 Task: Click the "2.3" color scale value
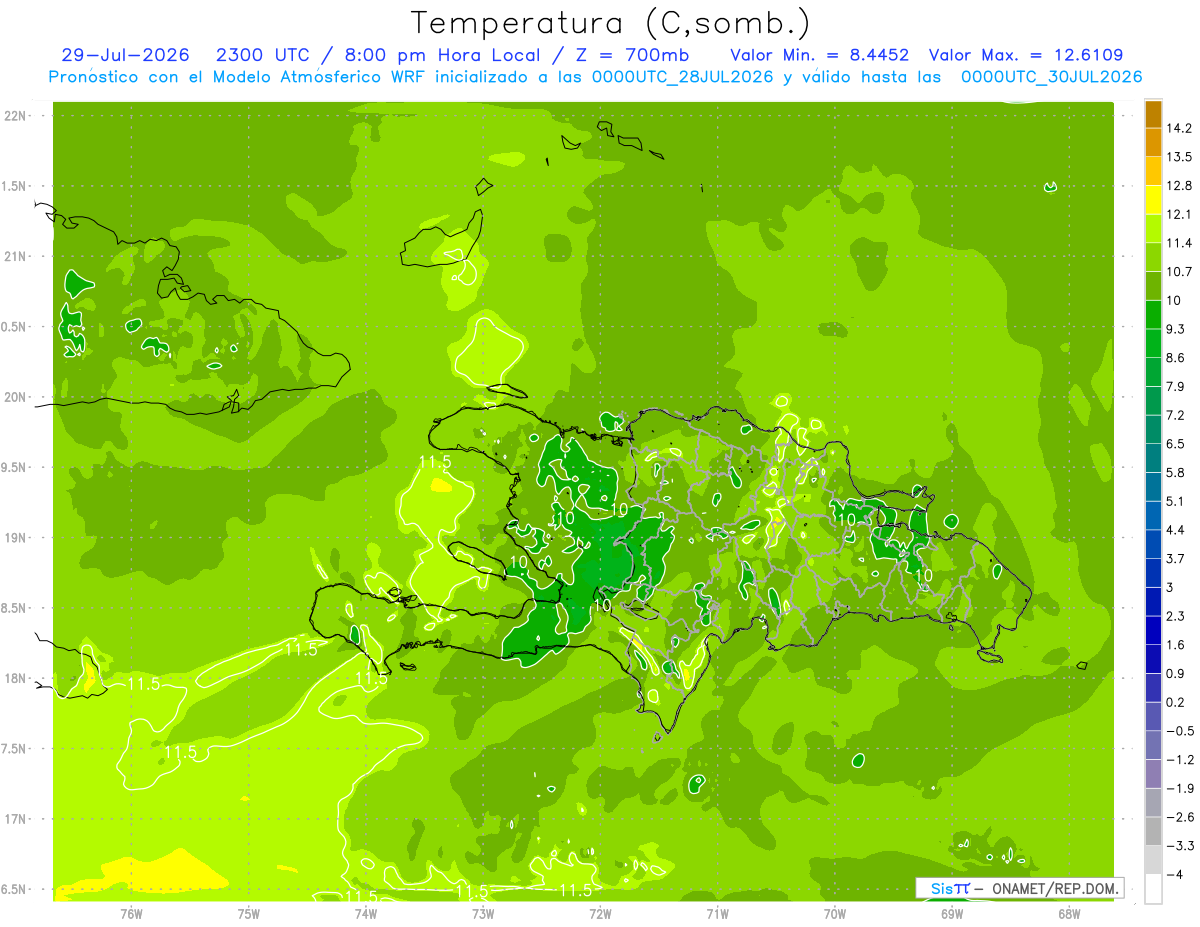(1175, 616)
